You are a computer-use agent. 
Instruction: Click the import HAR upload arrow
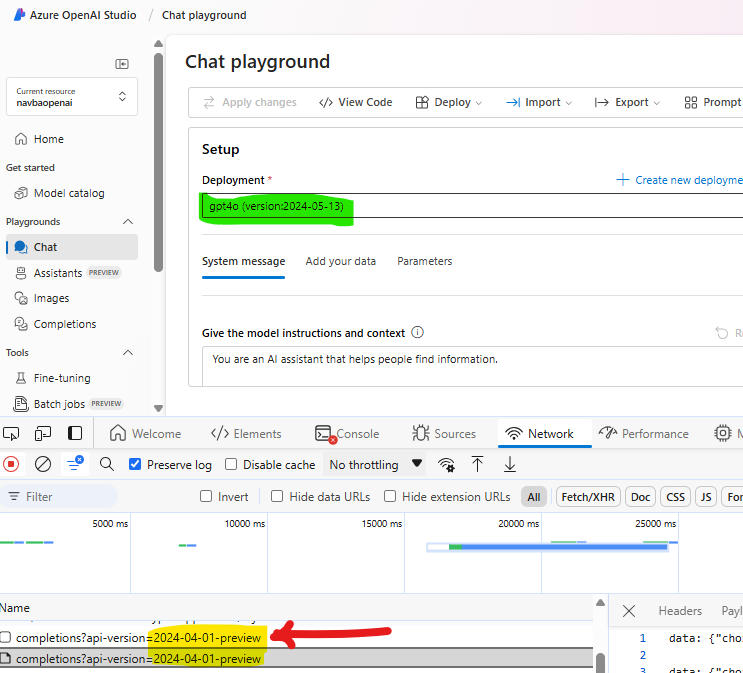point(477,464)
